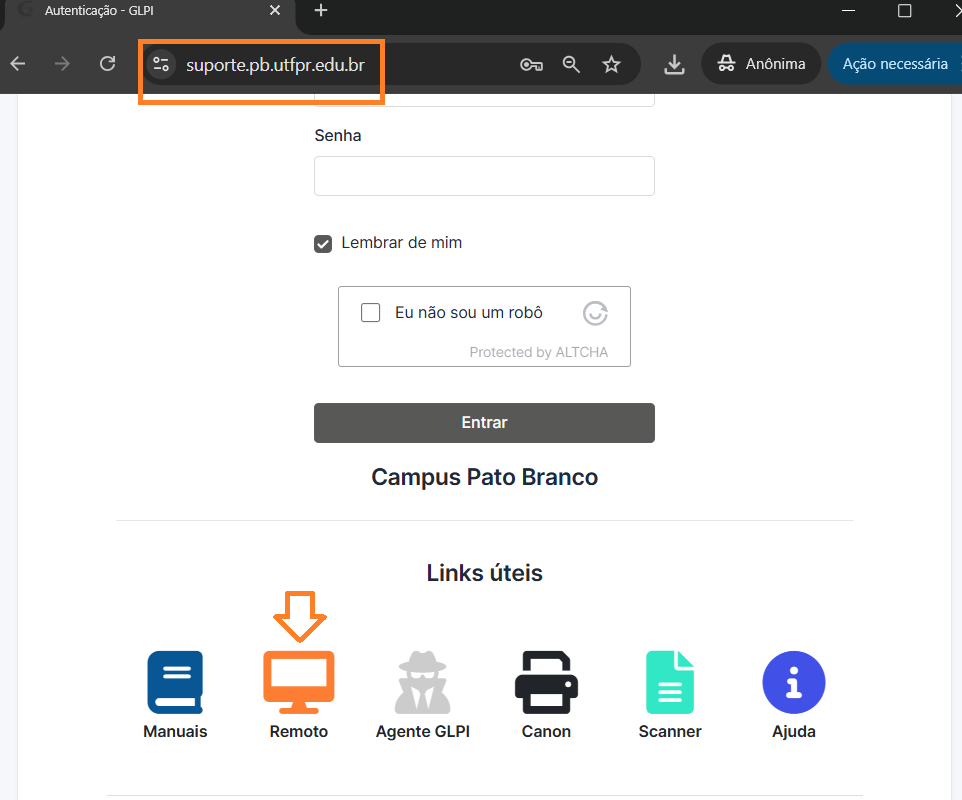962x800 pixels.
Task: Open the password manager key icon
Action: [x=531, y=64]
